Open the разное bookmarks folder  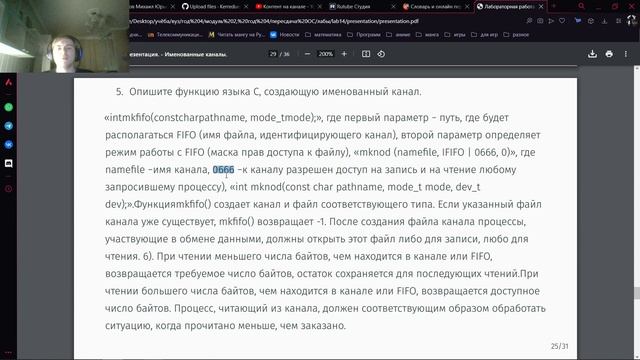[517, 35]
